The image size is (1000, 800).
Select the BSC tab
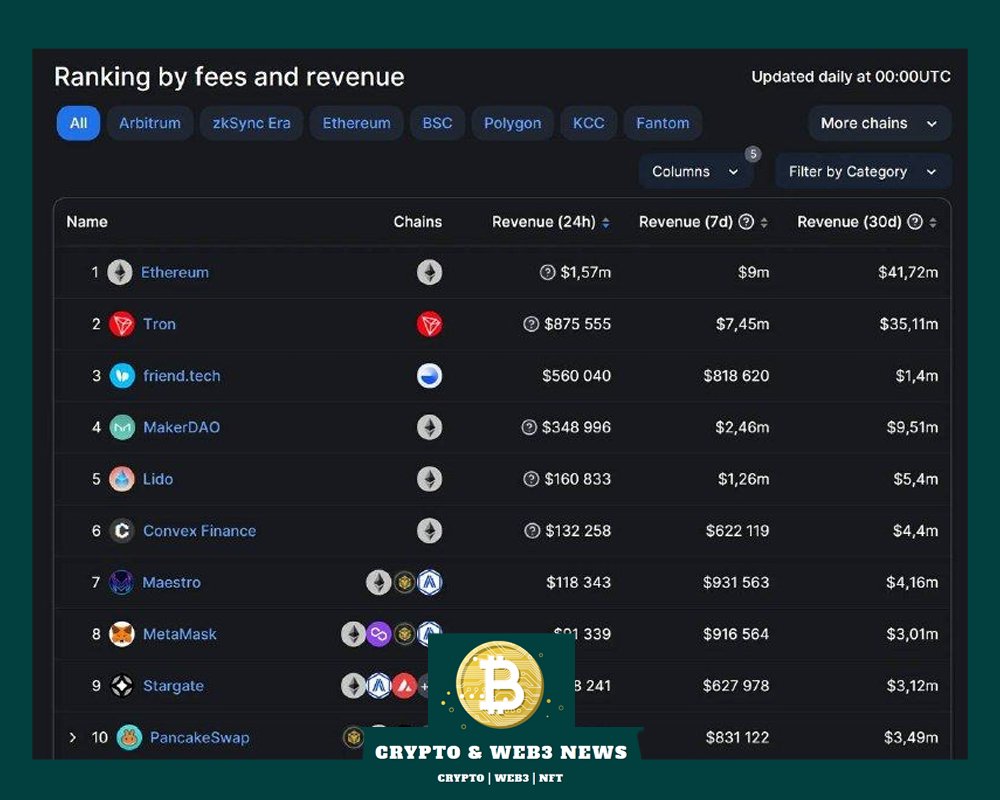pos(438,123)
